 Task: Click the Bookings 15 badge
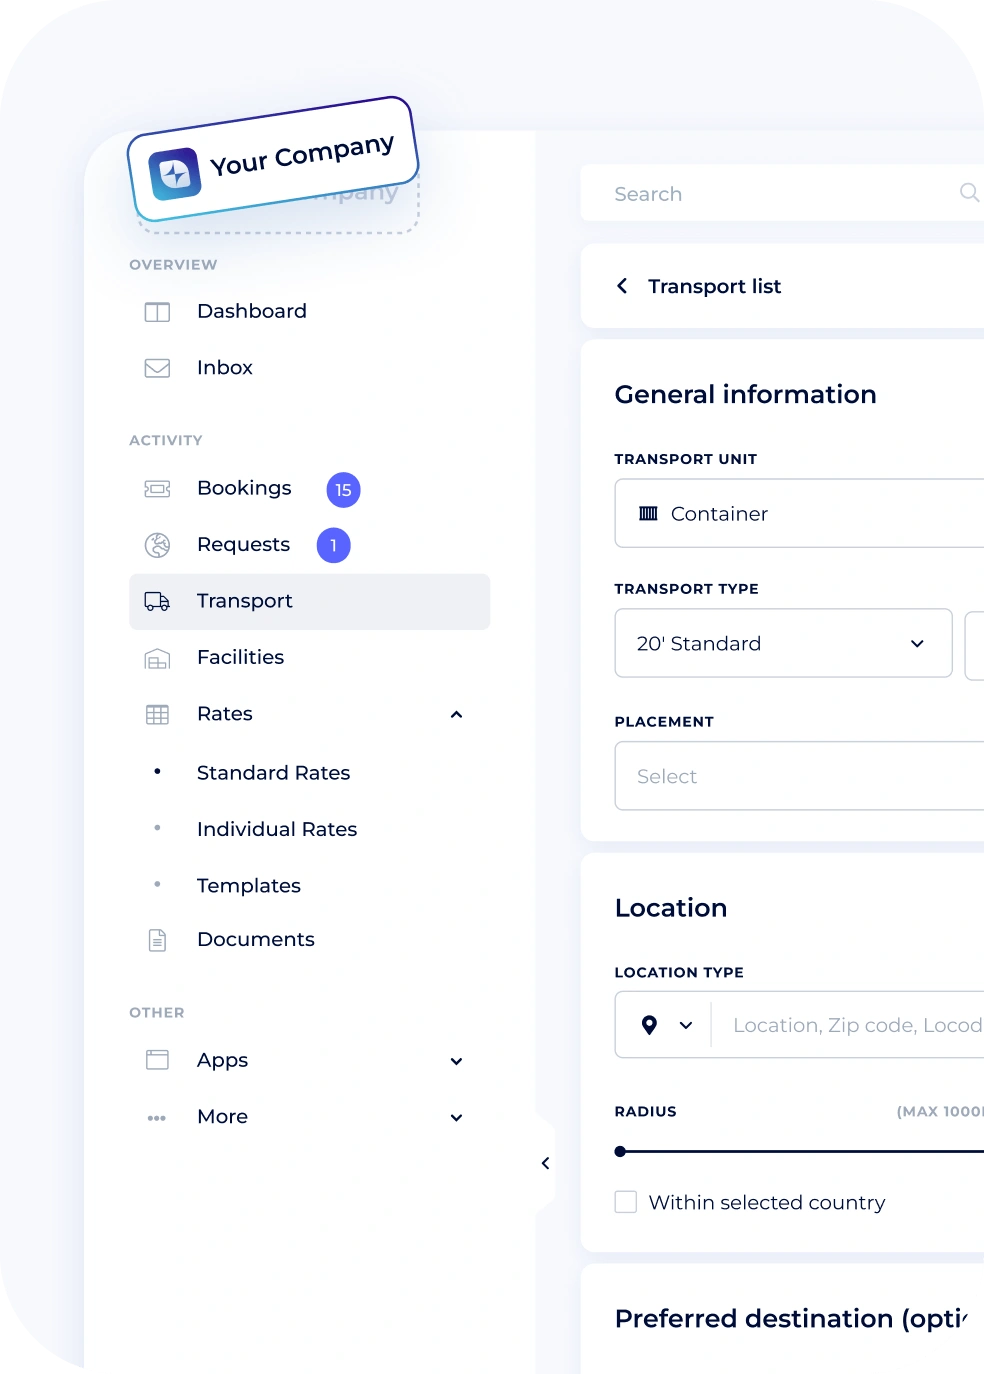click(343, 490)
